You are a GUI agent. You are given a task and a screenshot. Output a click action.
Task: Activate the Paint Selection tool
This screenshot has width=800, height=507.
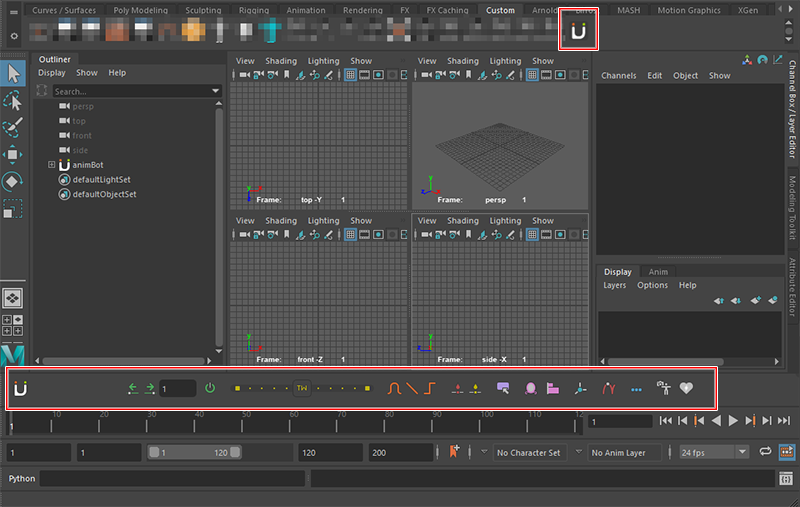(13, 128)
